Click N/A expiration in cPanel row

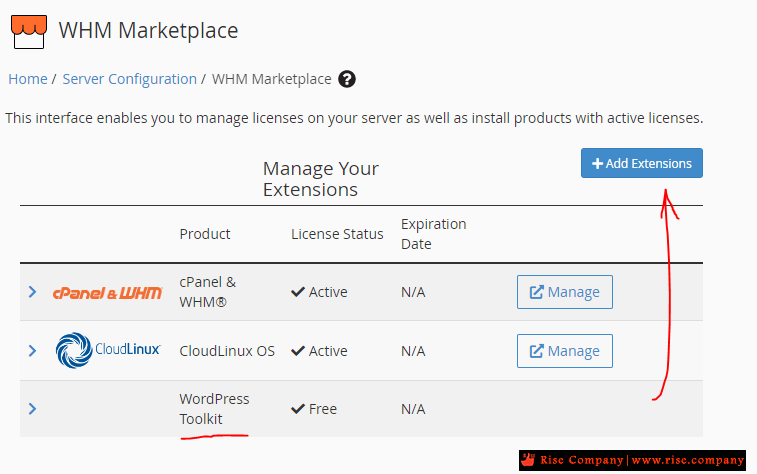(x=413, y=292)
